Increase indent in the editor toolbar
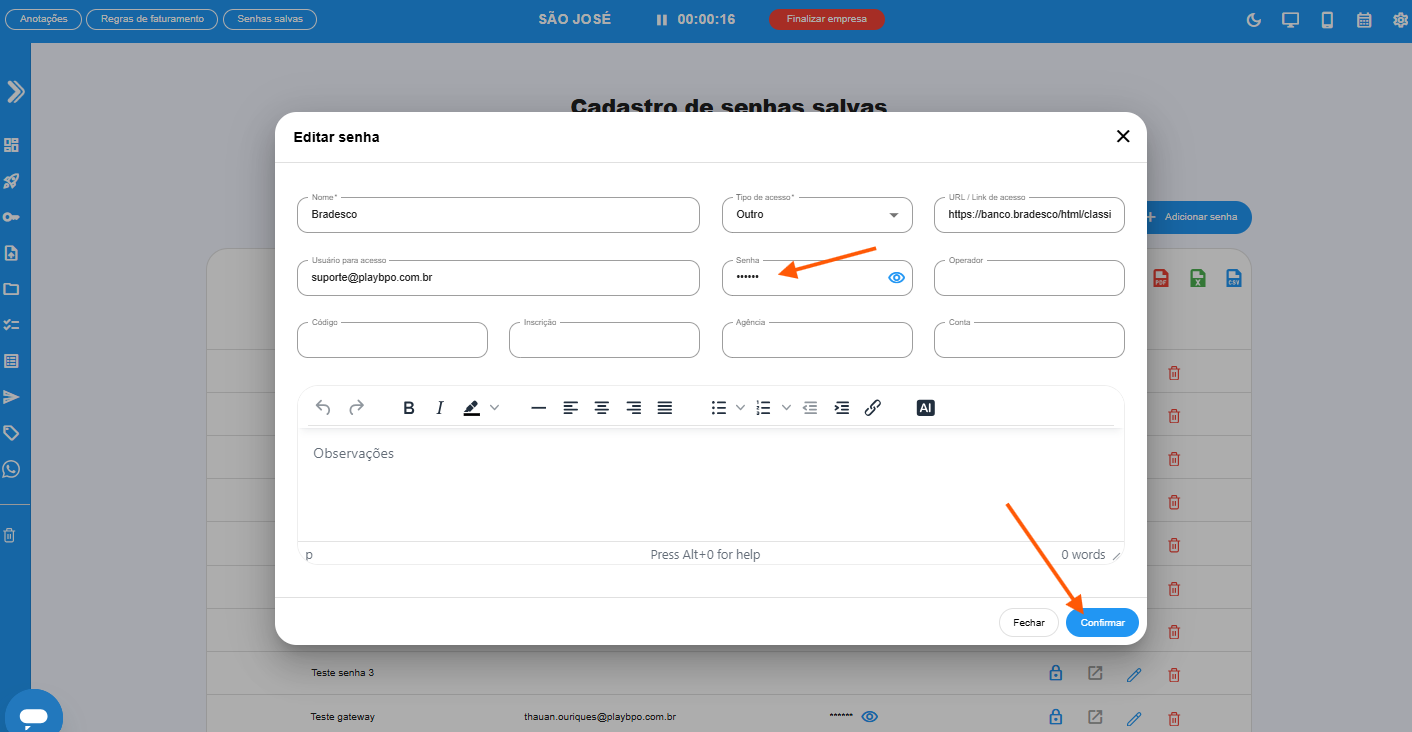Viewport: 1412px width, 732px height. click(x=842, y=408)
